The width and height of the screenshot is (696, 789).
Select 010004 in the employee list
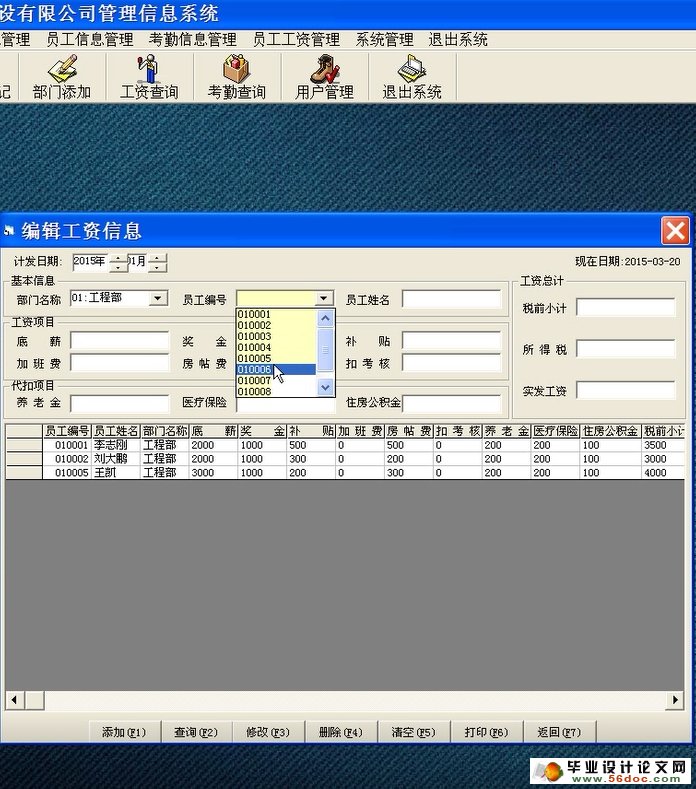pyautogui.click(x=276, y=347)
